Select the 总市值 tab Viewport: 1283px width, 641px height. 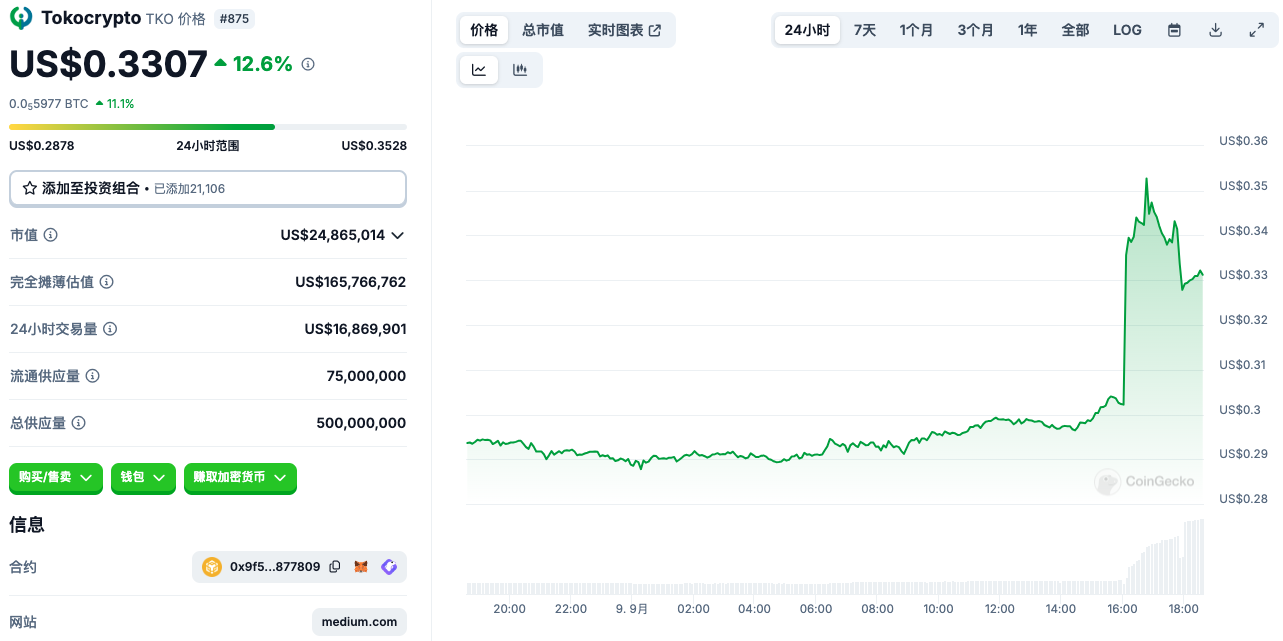[x=543, y=30]
